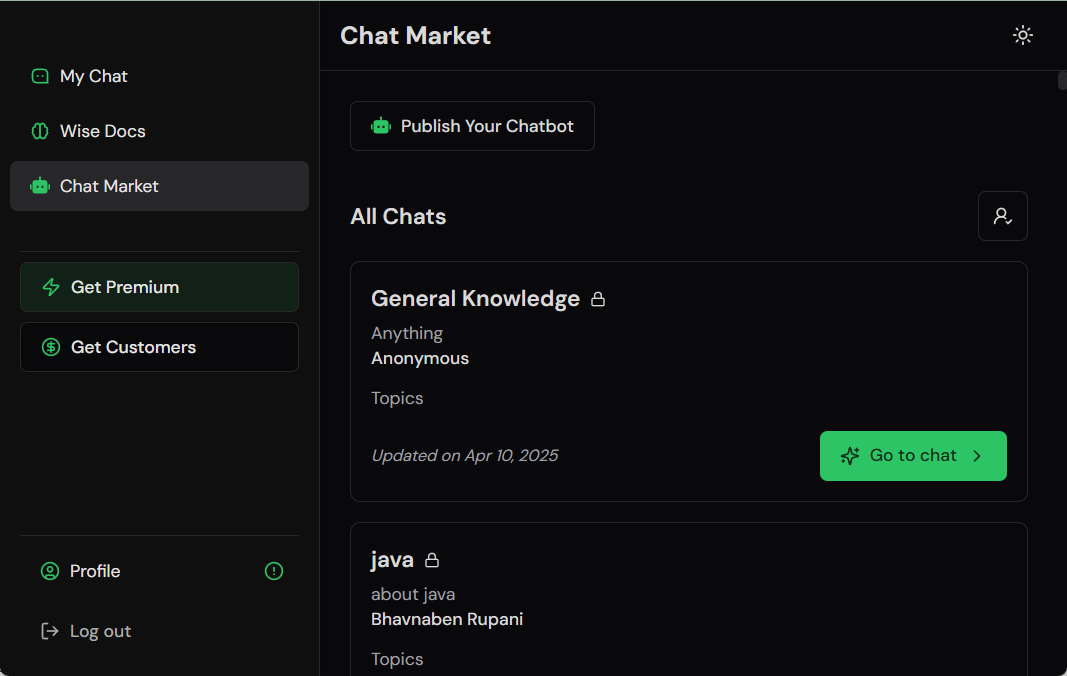Click the lock icon next to General Knowledge
Image resolution: width=1067 pixels, height=676 pixels.
point(597,299)
